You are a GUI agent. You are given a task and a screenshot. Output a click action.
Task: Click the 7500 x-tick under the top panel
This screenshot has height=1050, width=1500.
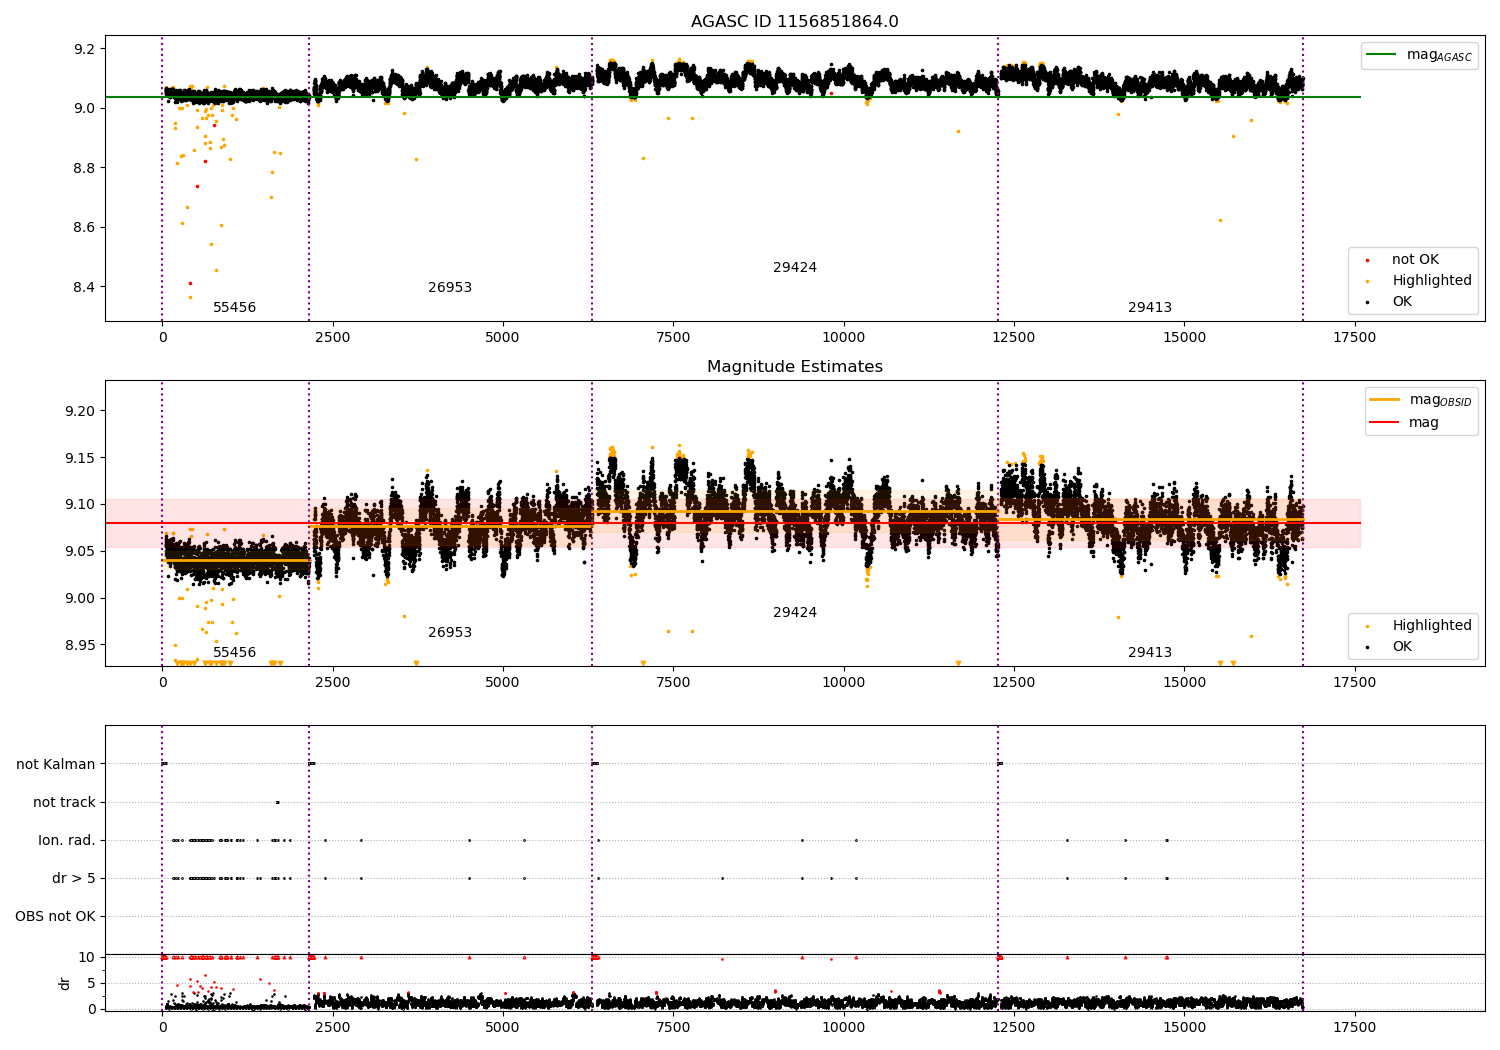coord(673,338)
